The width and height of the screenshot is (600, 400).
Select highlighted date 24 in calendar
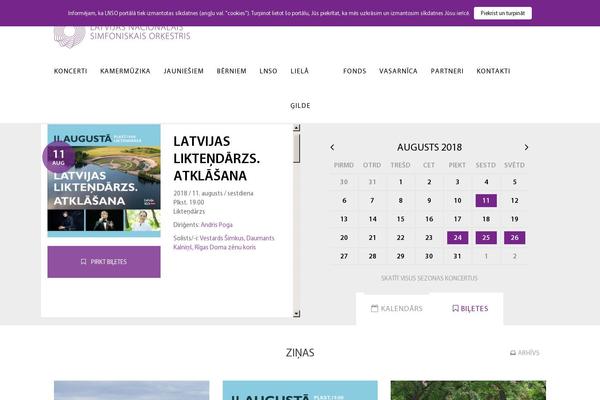pos(458,238)
